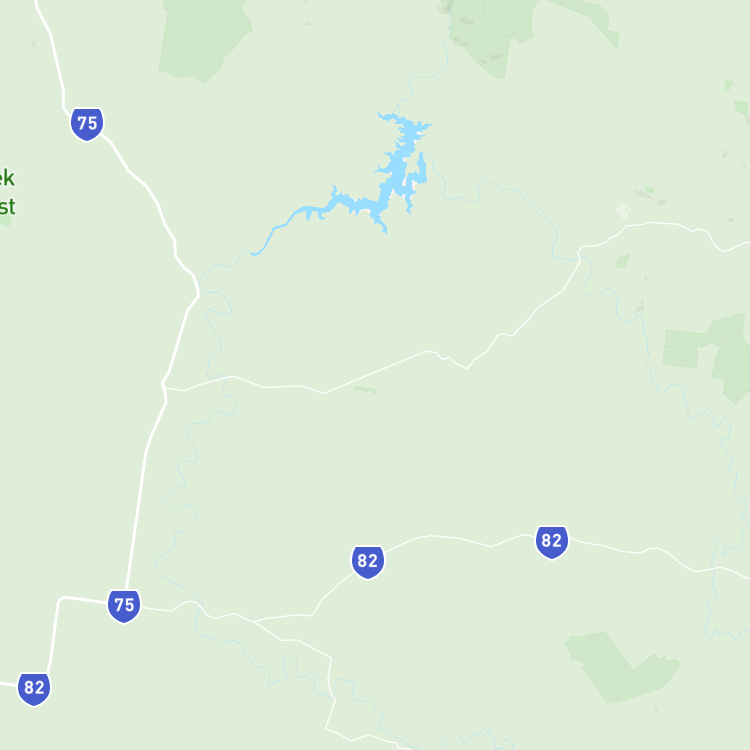The width and height of the screenshot is (750, 750).
Task: Select the central route 82 shield
Action: (368, 562)
